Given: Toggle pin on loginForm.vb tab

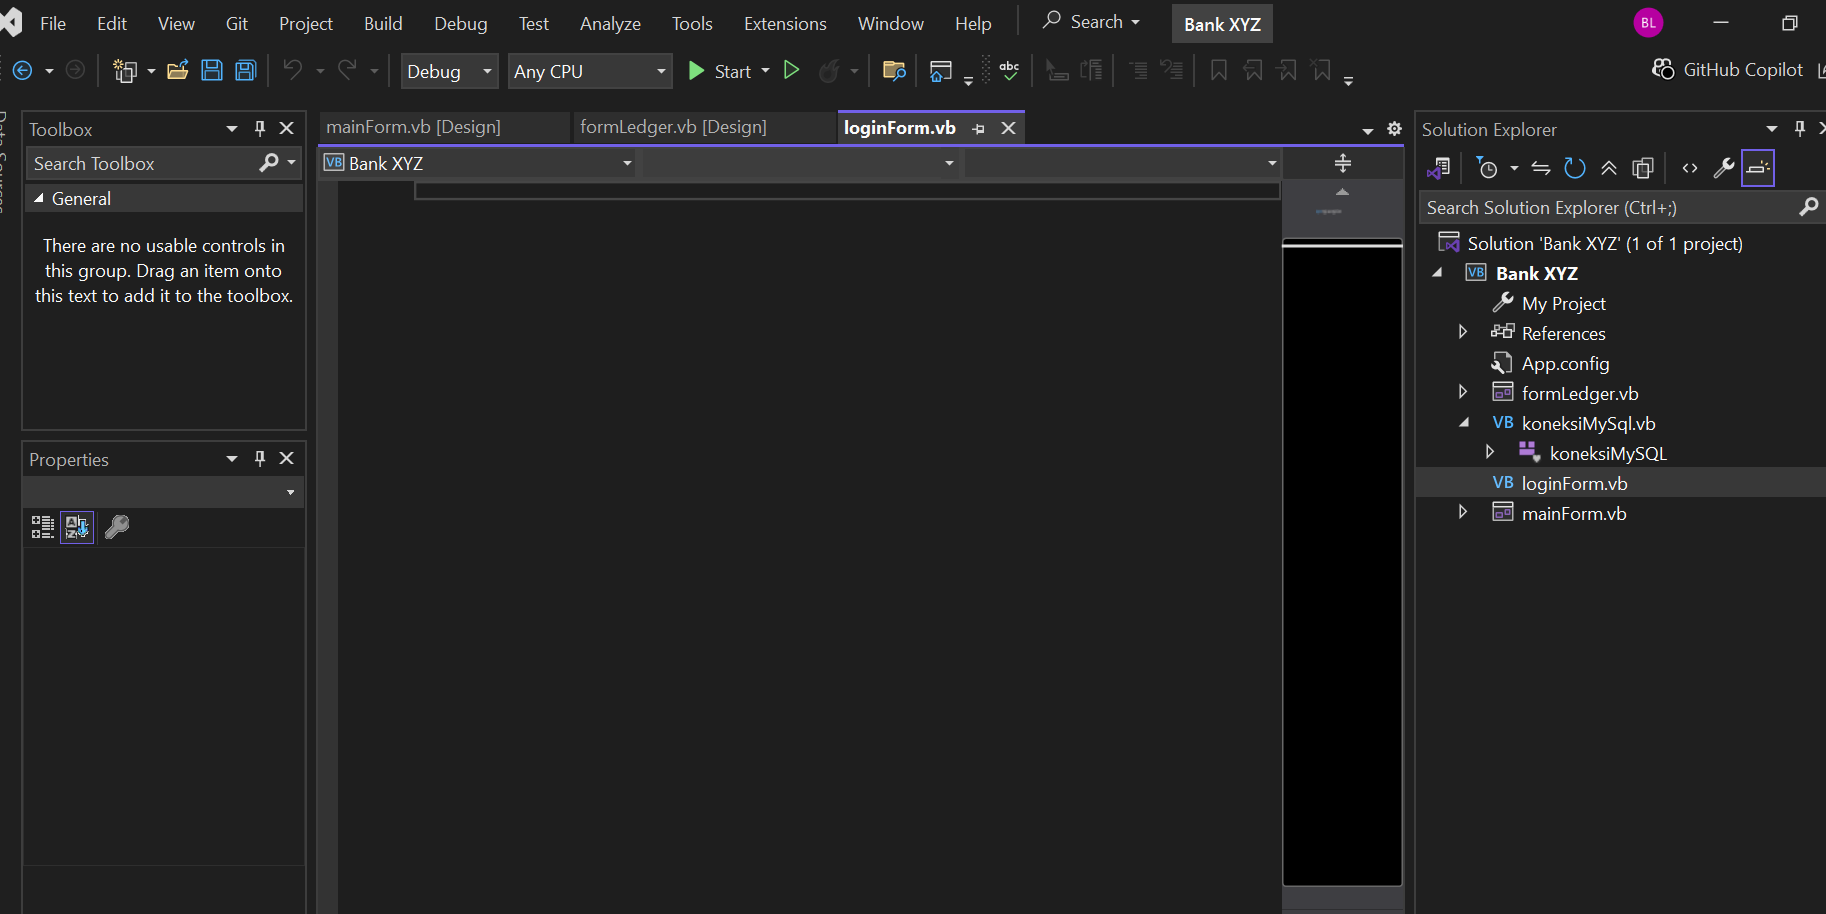Looking at the screenshot, I should (979, 129).
